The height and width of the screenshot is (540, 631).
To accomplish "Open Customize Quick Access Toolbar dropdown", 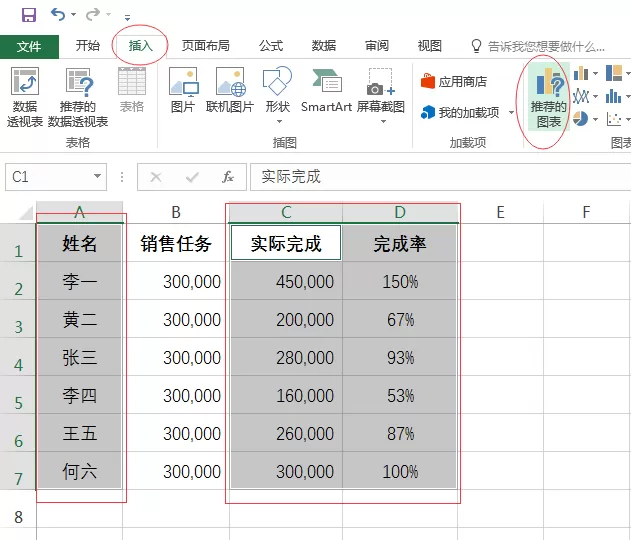I will click(127, 17).
